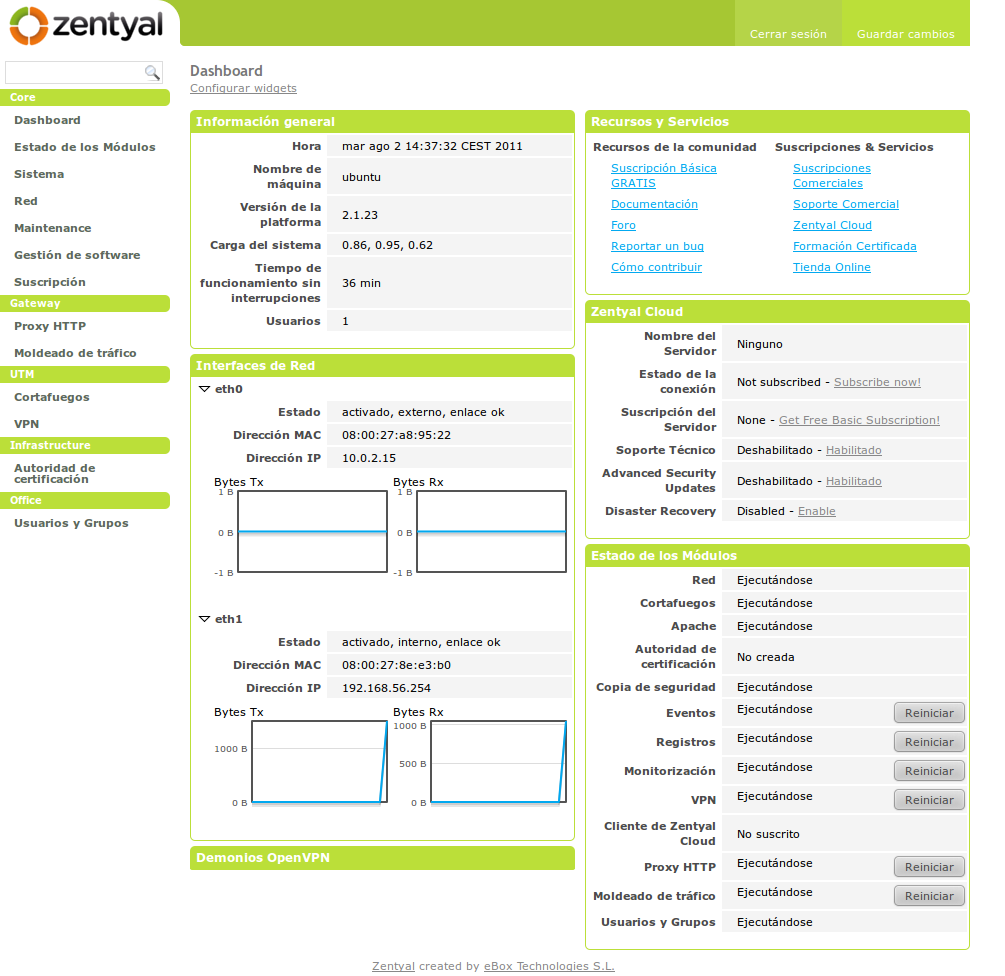The image size is (1005, 976).
Task: Restart the Moldeado de tráfico module
Action: point(929,896)
